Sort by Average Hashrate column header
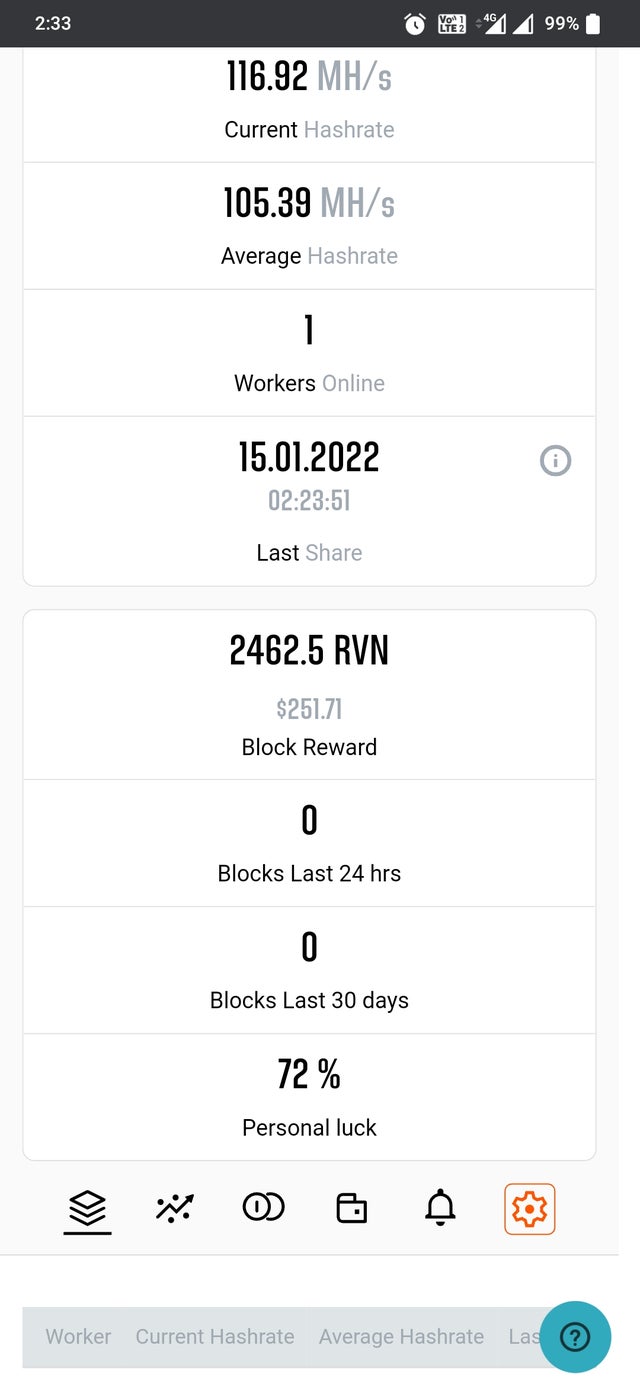This screenshot has height=1387, width=640. pos(401,1337)
